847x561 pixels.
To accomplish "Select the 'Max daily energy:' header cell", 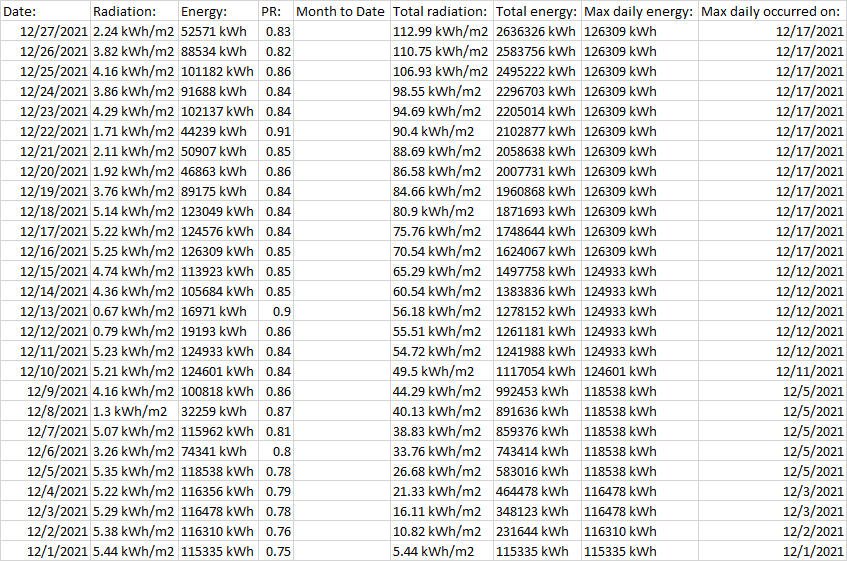I will click(640, 11).
